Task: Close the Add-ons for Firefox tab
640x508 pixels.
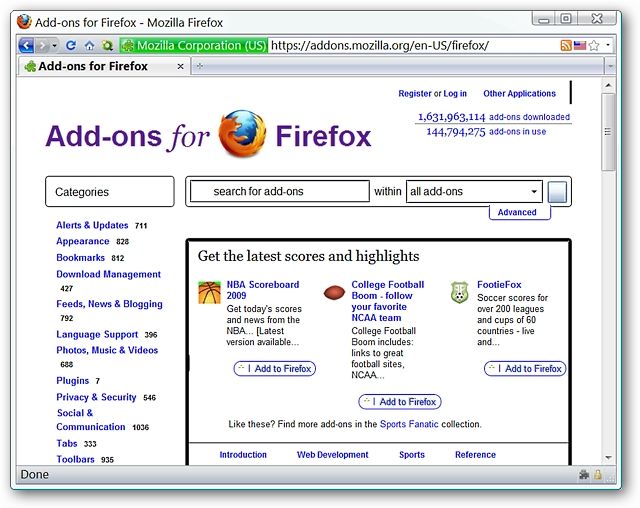Action: click(180, 66)
